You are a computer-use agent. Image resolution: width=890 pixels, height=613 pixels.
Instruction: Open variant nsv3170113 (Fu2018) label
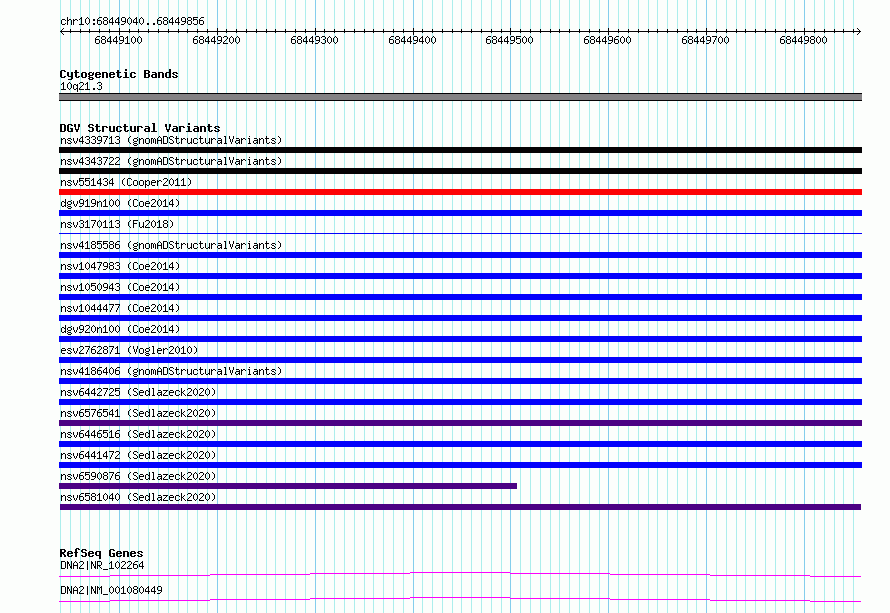pos(117,224)
